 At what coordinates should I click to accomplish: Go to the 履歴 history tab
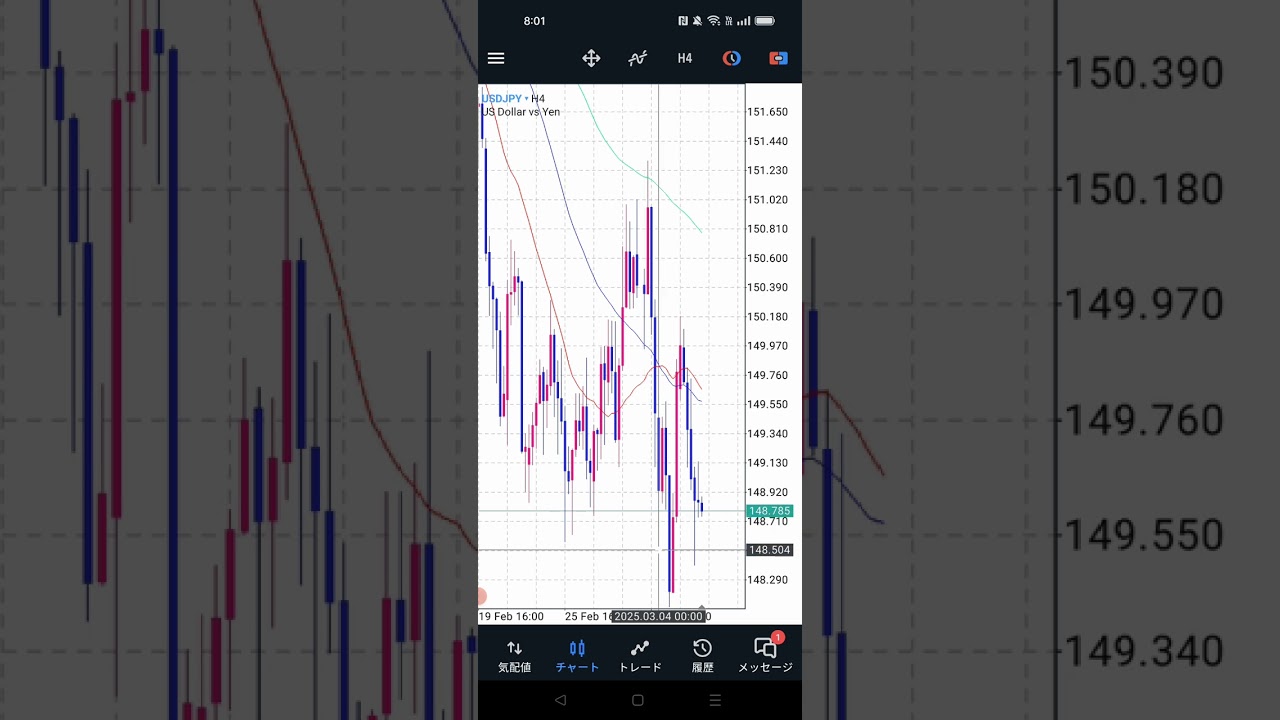pyautogui.click(x=703, y=656)
